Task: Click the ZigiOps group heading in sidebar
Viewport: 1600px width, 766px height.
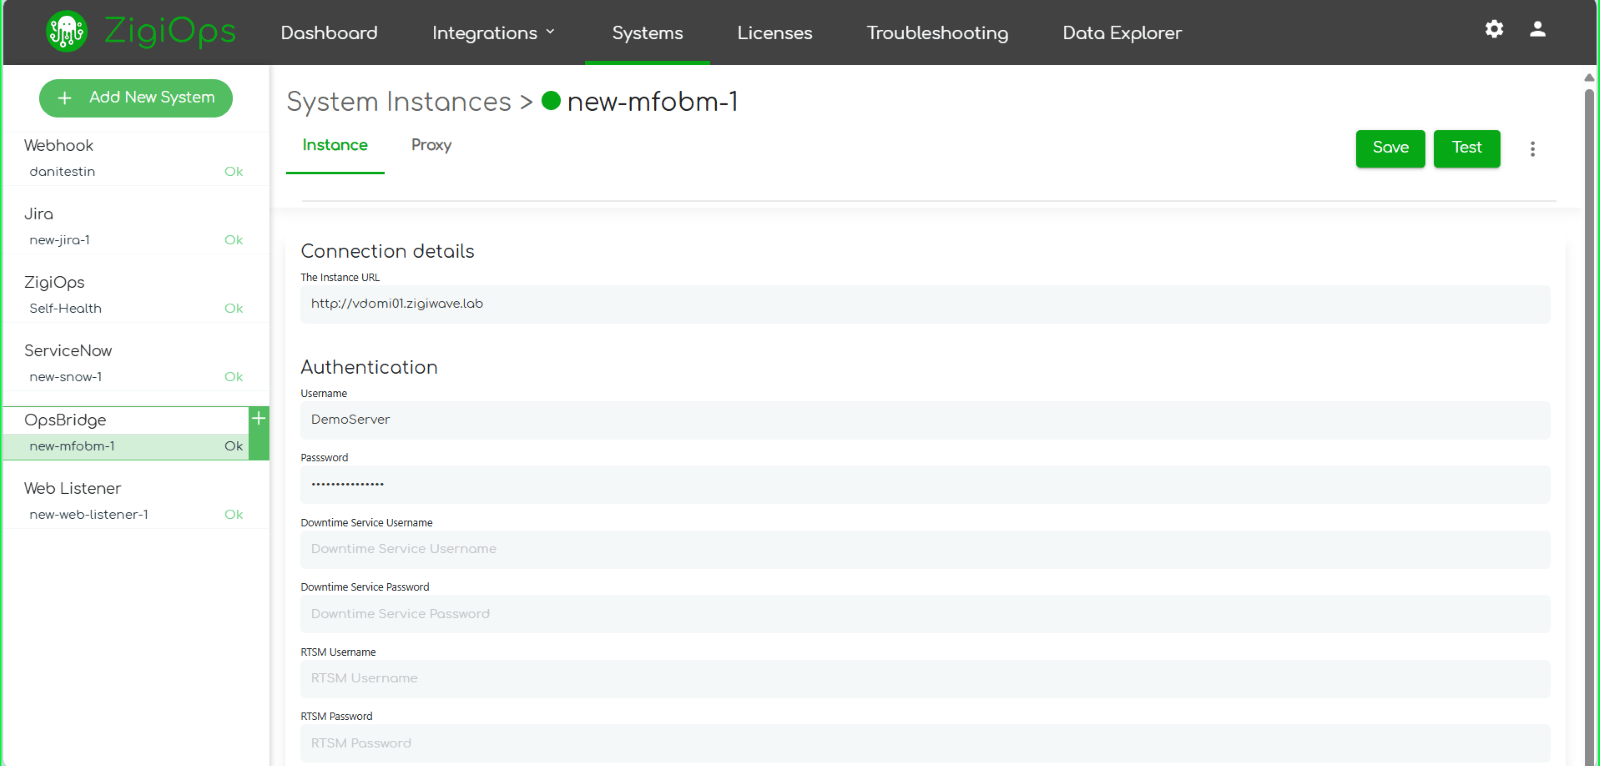Action: coord(54,283)
